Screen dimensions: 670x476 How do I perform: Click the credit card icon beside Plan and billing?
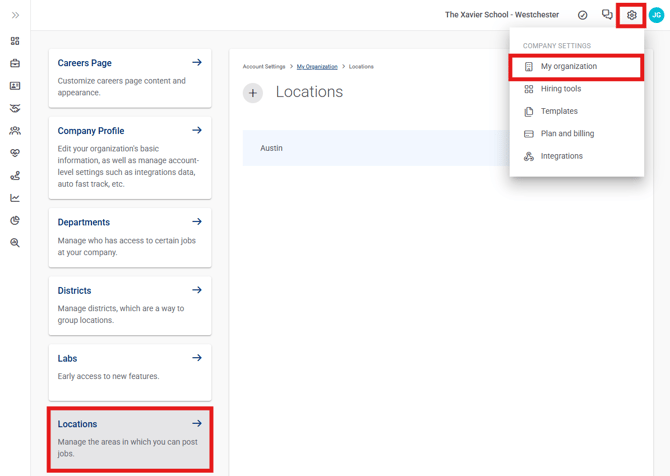point(529,134)
